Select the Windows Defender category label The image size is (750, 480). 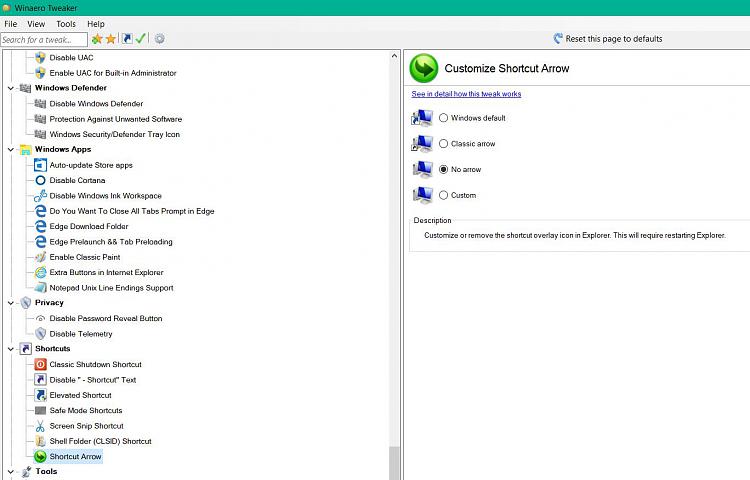point(70,88)
